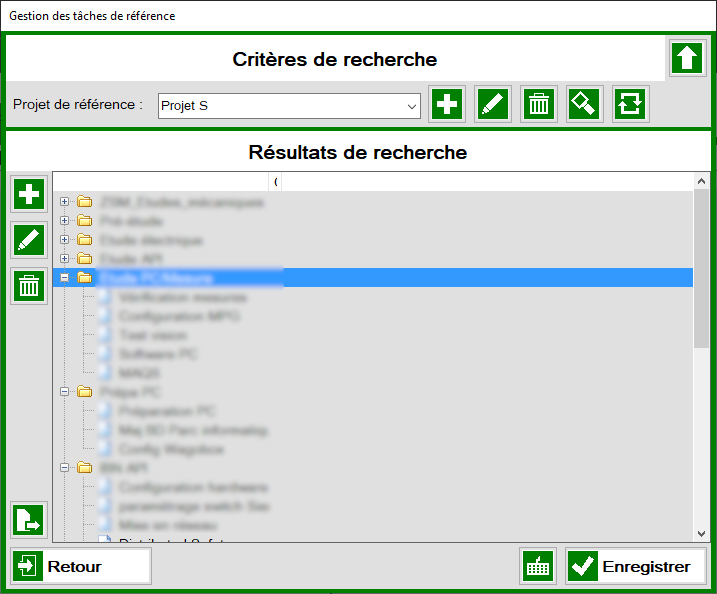Launch the search with the magnifier icon
This screenshot has height=594, width=717.
coord(584,104)
